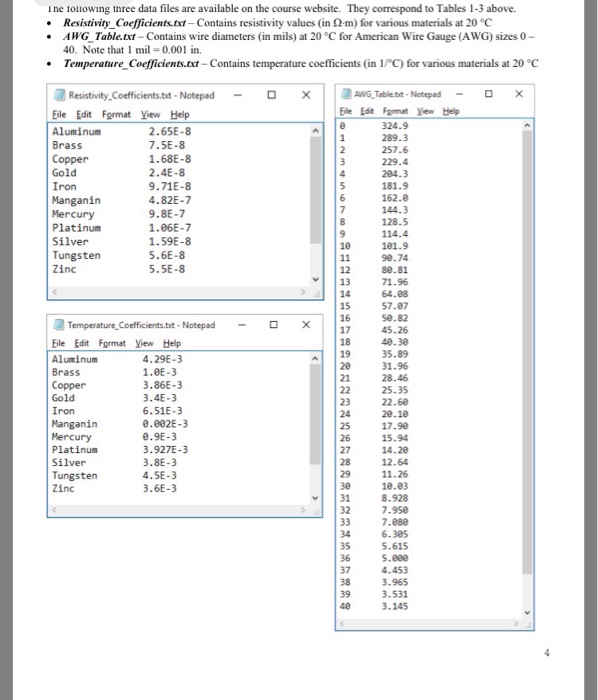Open Edit menu in AWG_Table window
Image resolution: width=598 pixels, height=700 pixels.
[x=367, y=111]
